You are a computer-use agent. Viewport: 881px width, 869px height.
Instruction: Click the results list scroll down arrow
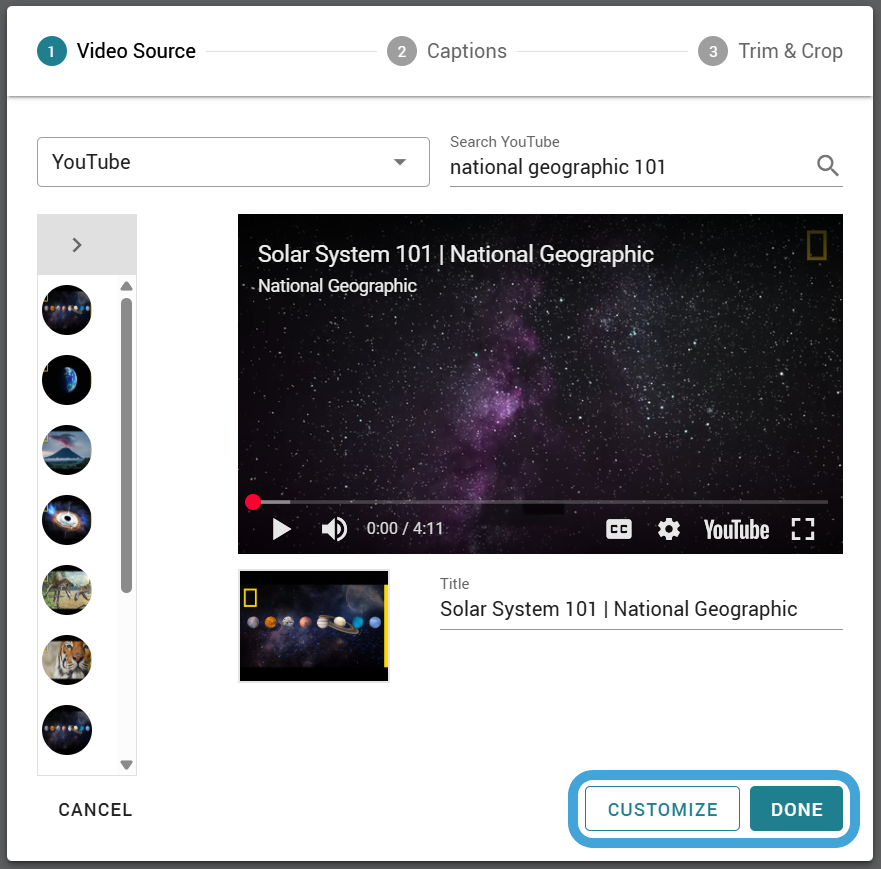click(x=126, y=765)
